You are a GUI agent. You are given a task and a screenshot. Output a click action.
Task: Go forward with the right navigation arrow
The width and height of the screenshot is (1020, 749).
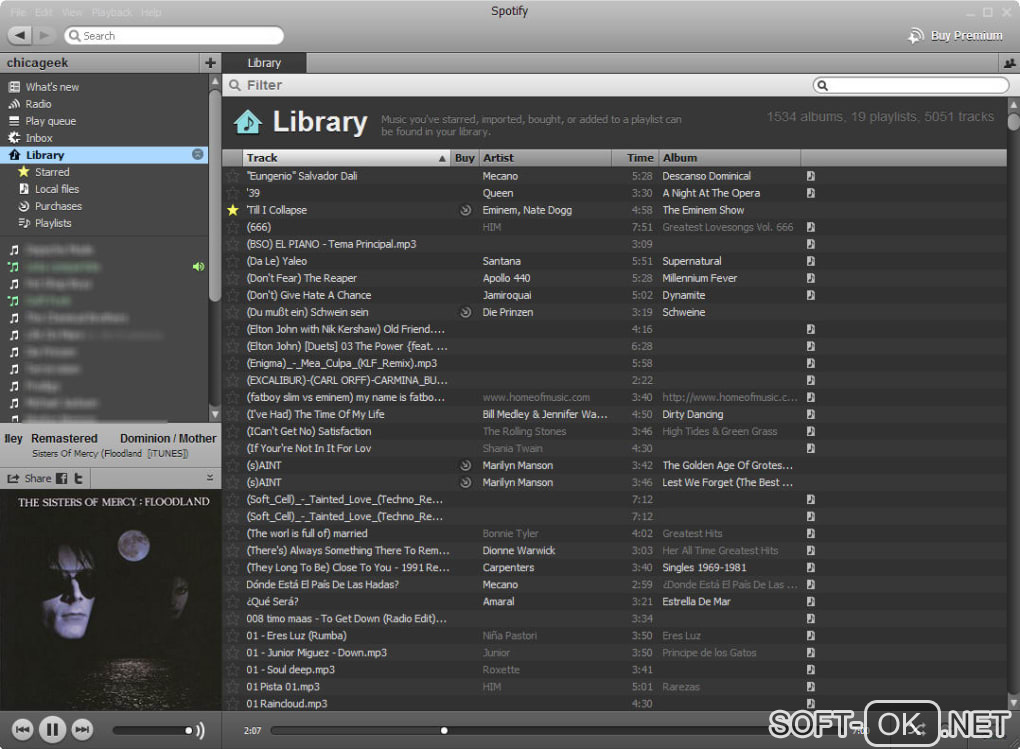pos(44,35)
